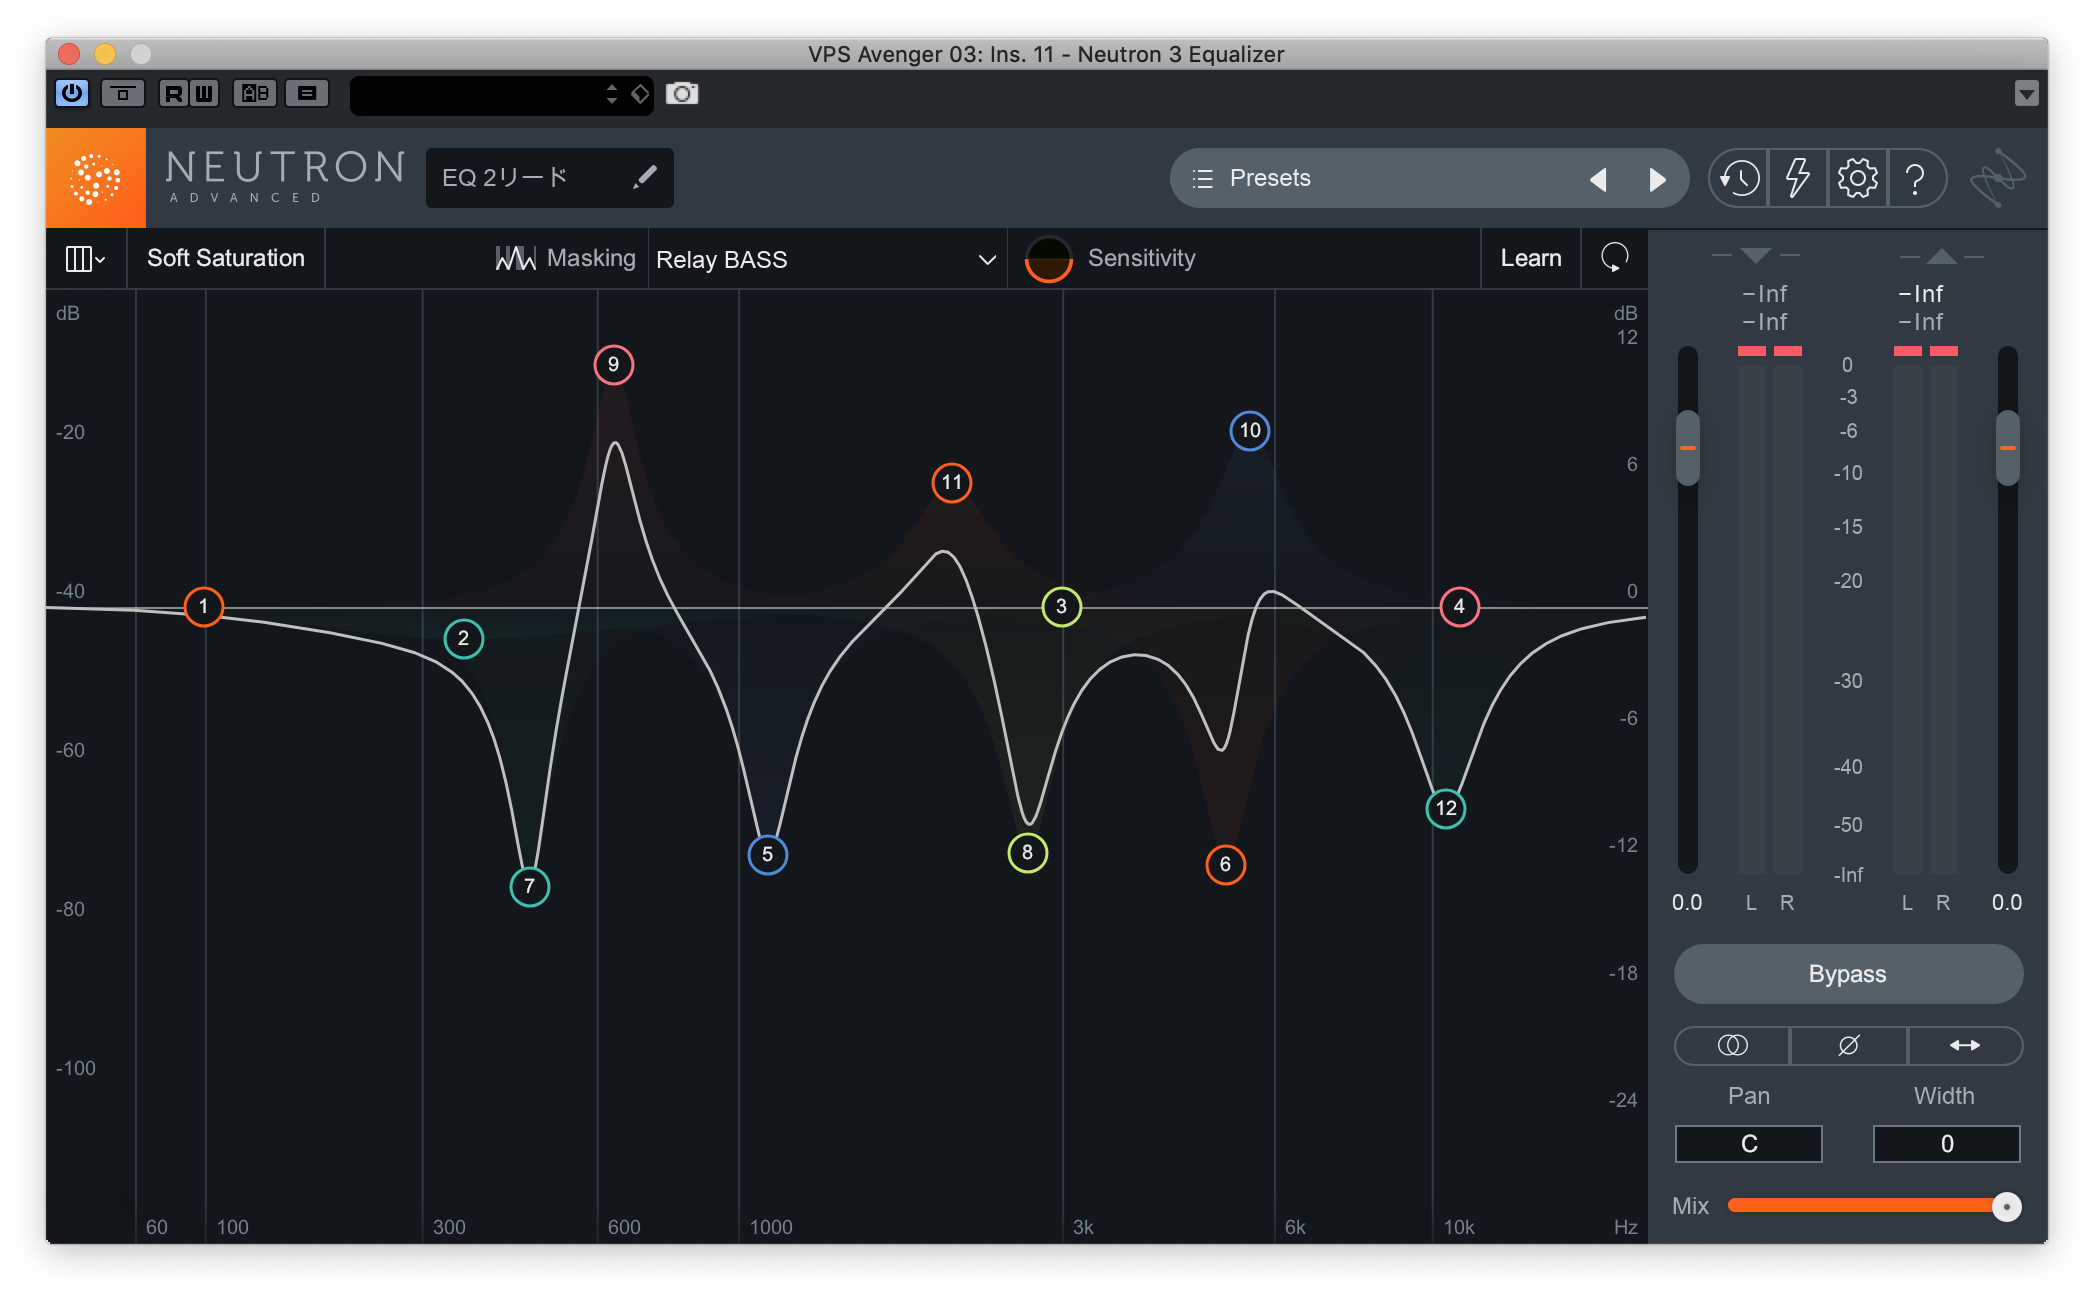2094x1298 pixels.
Task: Toggle Soft Saturation
Action: 226,258
